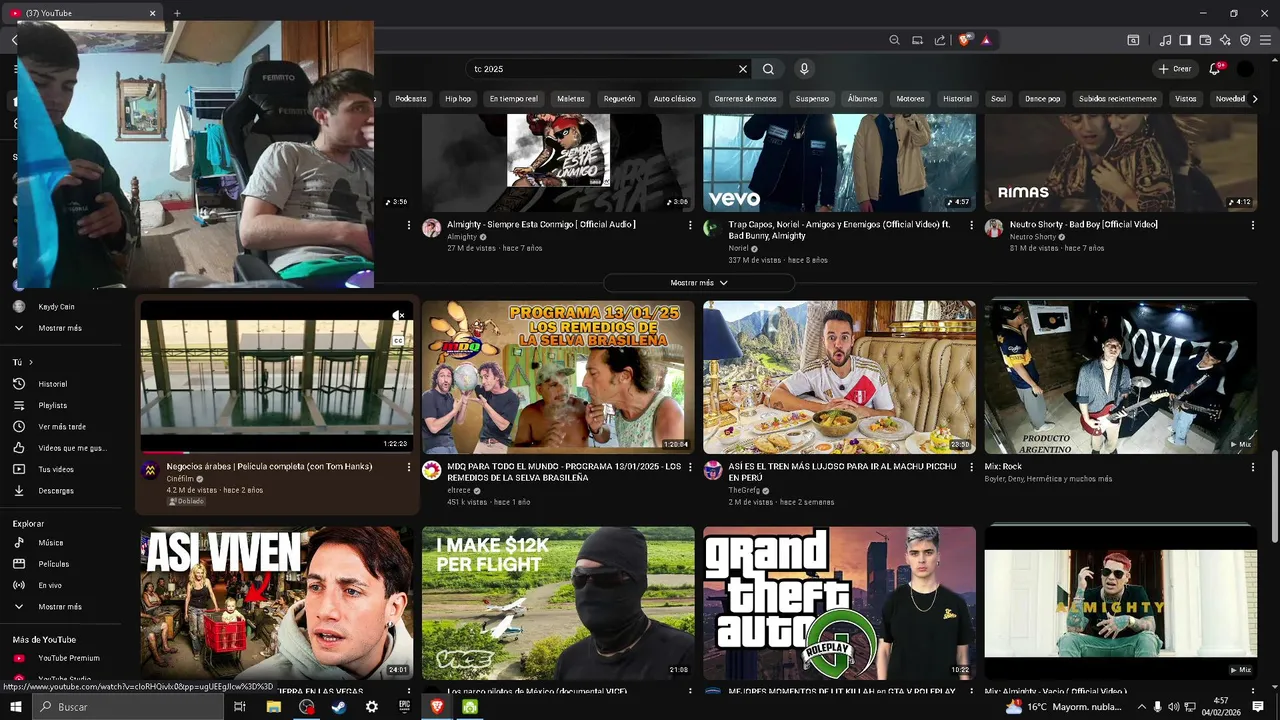Open options menu for Negocios árabes video
Screen dimensions: 1280x720
408,467
